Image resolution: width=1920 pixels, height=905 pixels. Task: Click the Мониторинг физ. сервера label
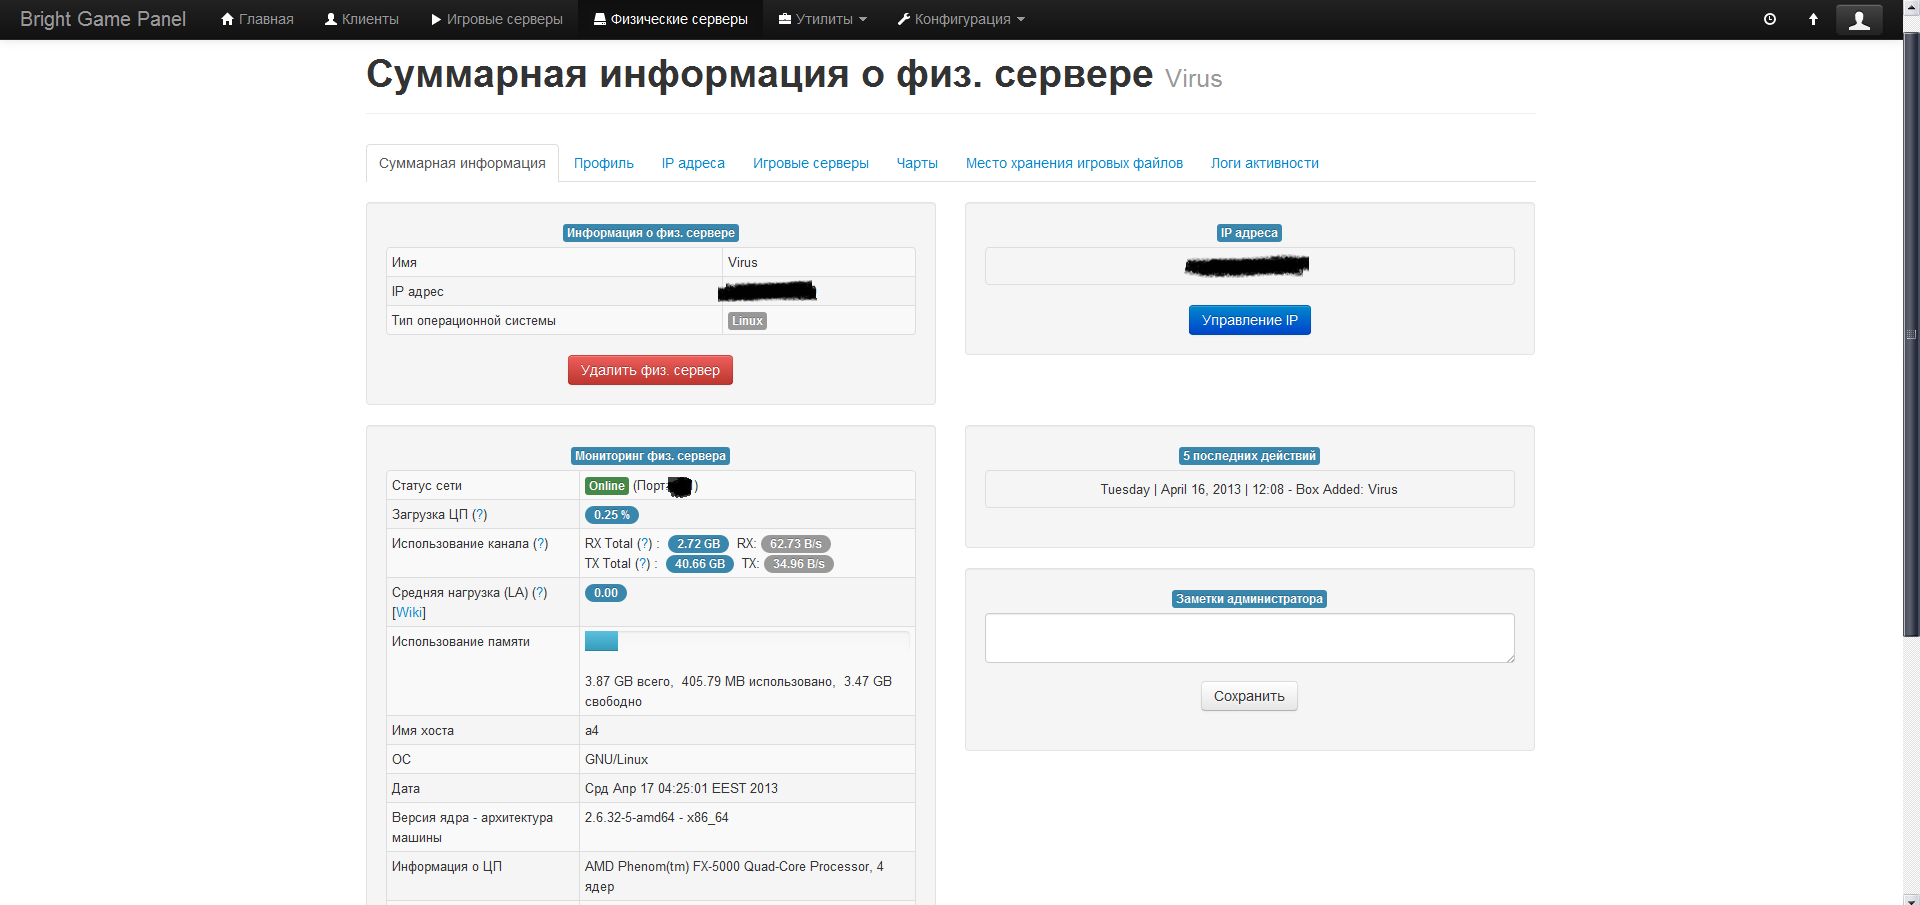pyautogui.click(x=651, y=456)
